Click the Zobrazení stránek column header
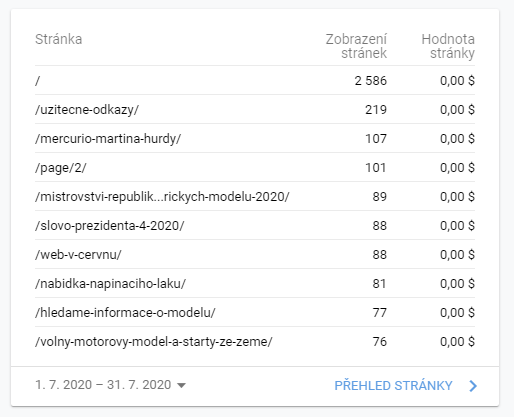514x417 pixels. coord(356,46)
